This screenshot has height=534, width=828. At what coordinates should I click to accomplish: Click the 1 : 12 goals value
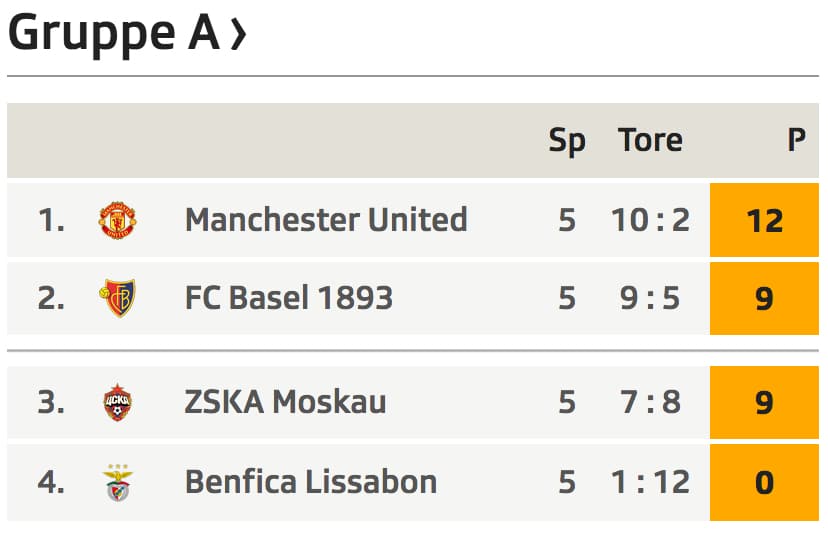[x=650, y=482]
